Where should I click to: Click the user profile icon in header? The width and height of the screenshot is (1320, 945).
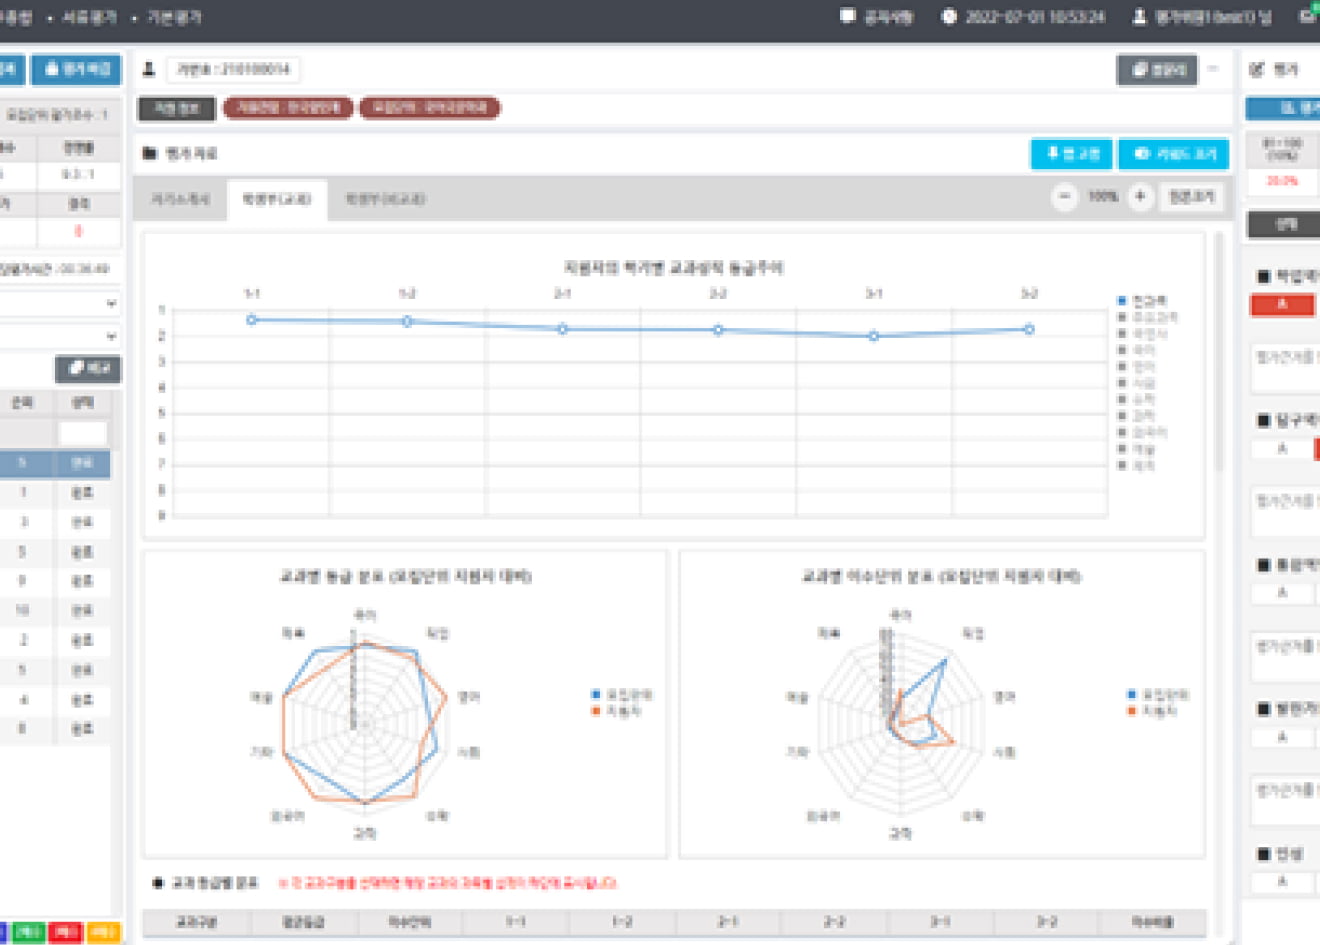click(x=1139, y=17)
